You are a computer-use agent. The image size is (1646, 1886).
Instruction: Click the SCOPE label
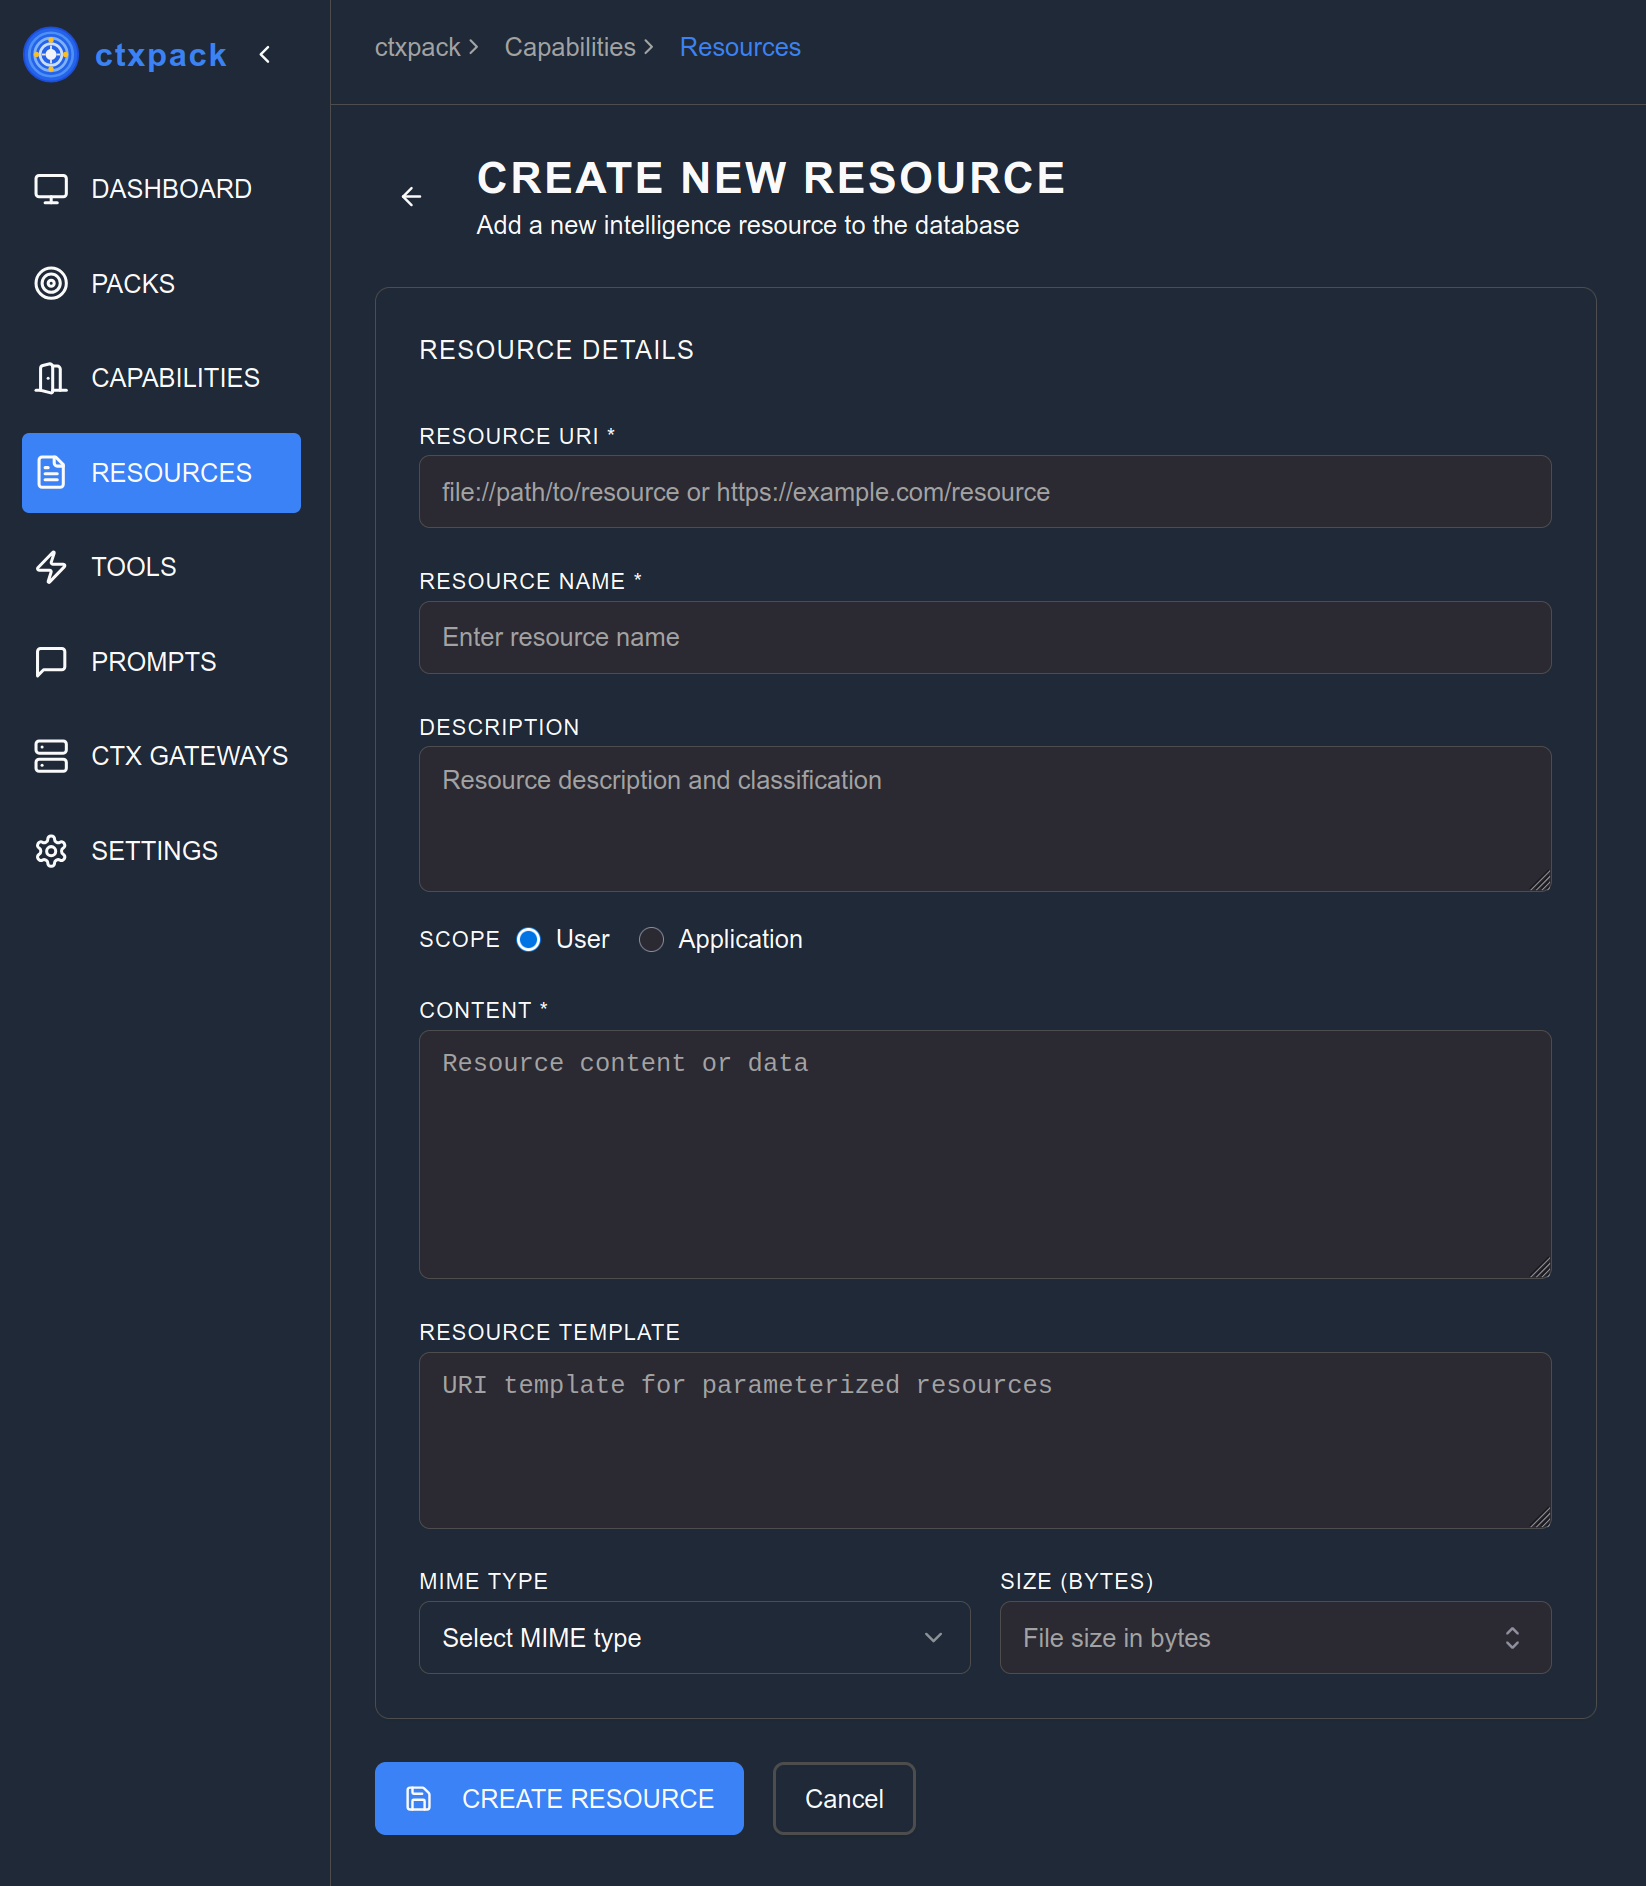(x=459, y=940)
